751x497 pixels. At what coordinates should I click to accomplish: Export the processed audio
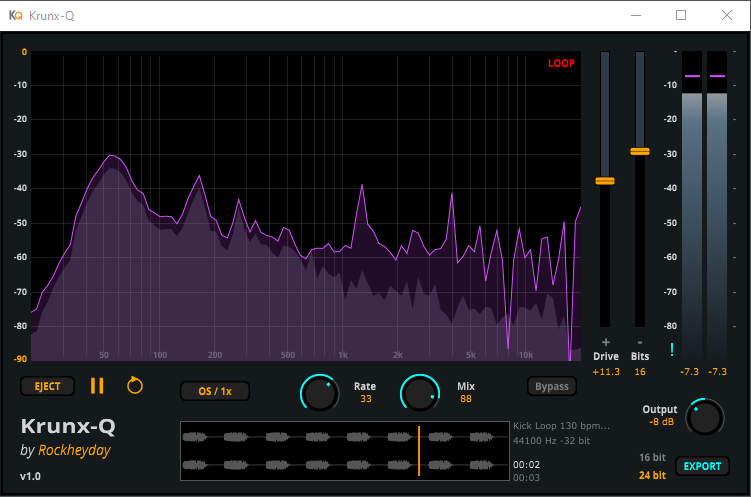tap(702, 466)
